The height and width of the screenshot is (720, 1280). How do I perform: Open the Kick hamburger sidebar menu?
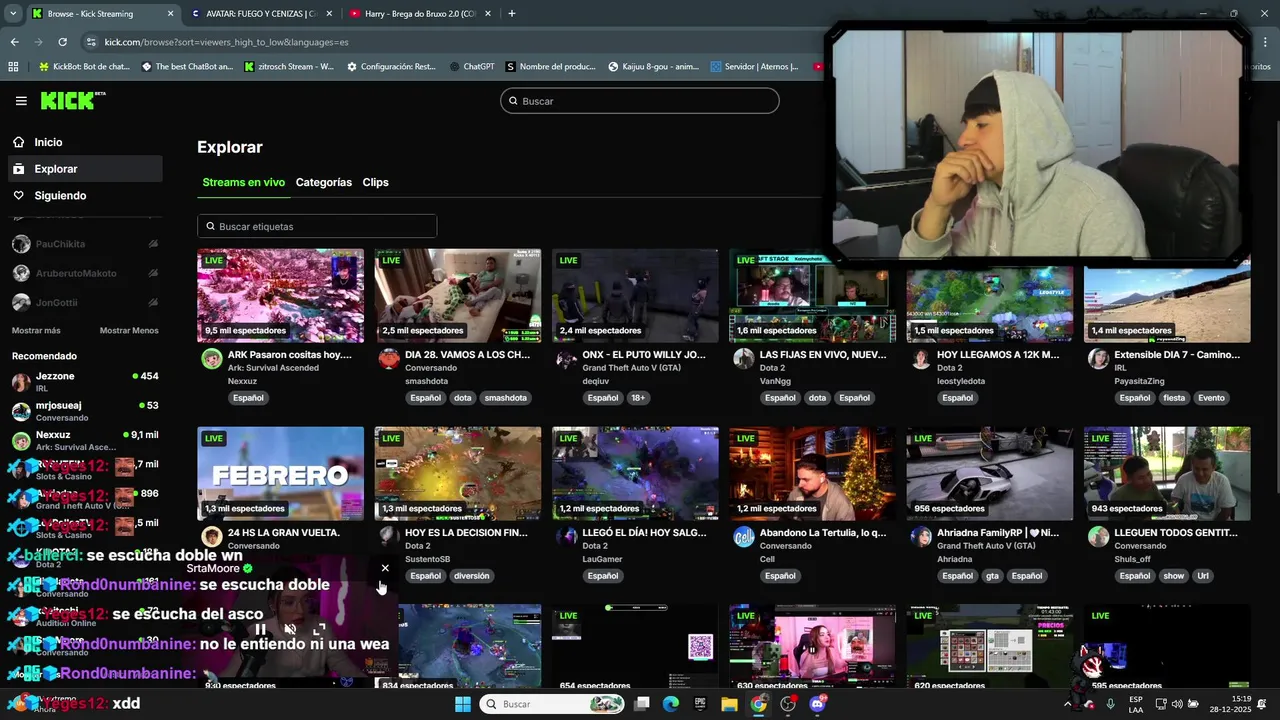[21, 101]
